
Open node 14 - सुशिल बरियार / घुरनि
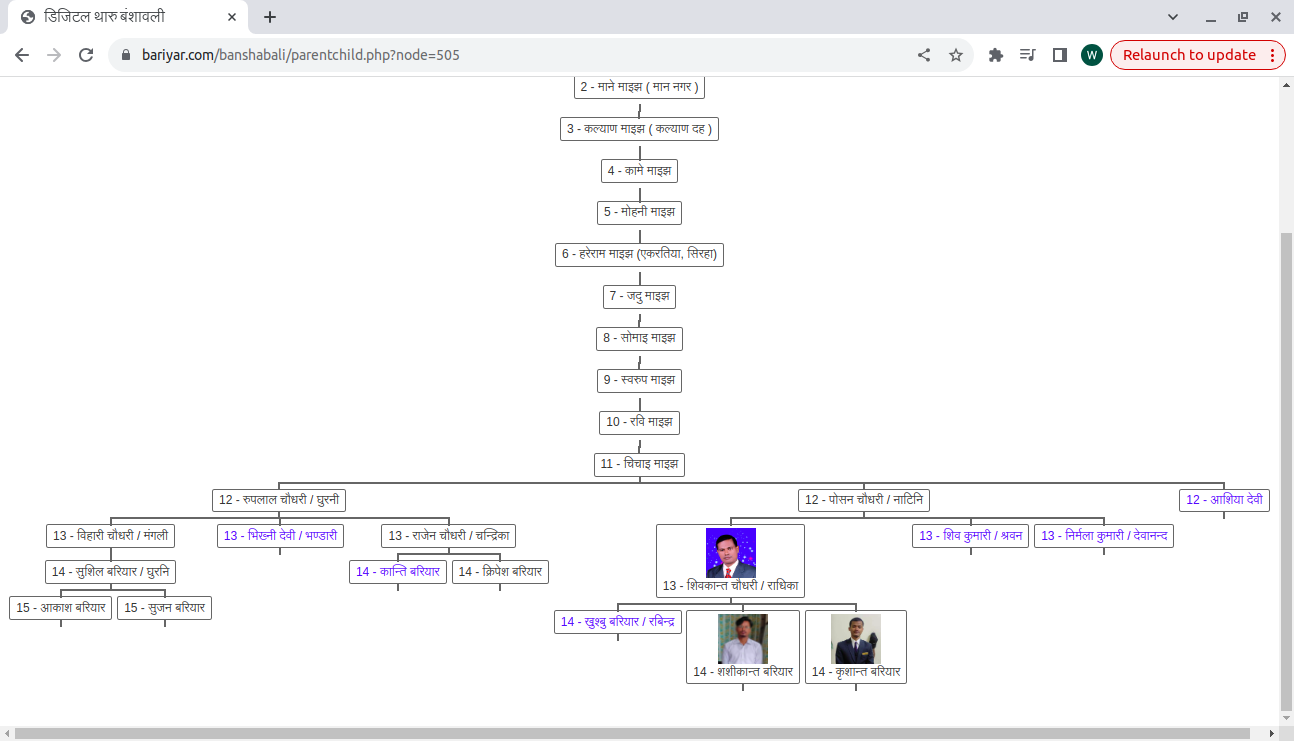(111, 572)
